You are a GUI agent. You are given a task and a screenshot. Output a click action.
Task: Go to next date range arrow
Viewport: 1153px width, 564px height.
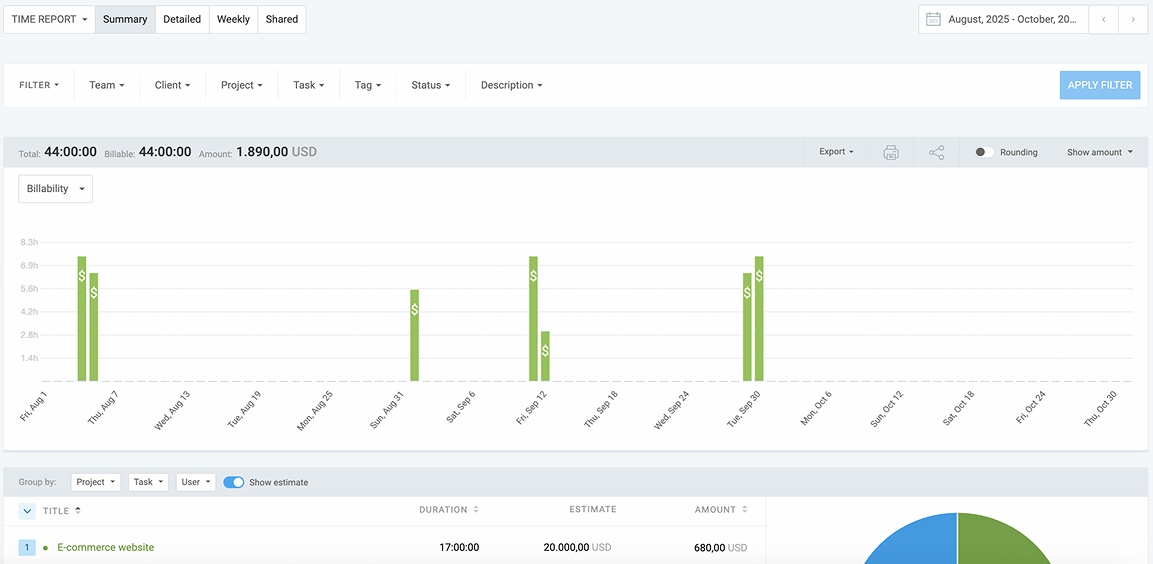[x=1133, y=19]
